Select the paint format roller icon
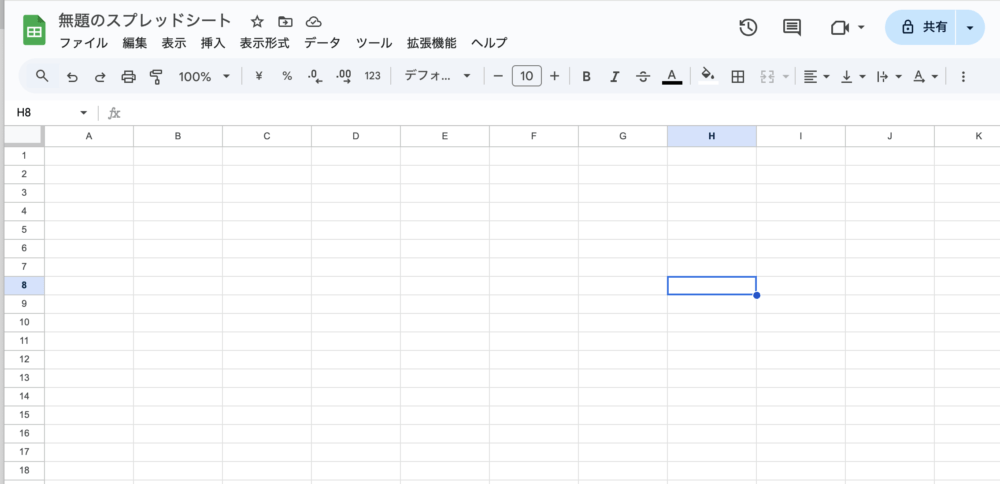1000x484 pixels. [x=156, y=76]
